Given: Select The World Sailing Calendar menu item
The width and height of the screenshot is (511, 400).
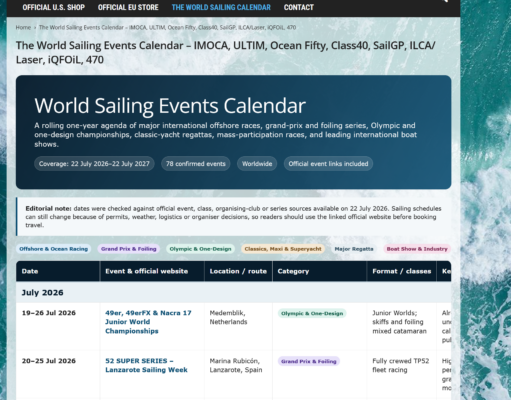Looking at the screenshot, I should [x=221, y=7].
